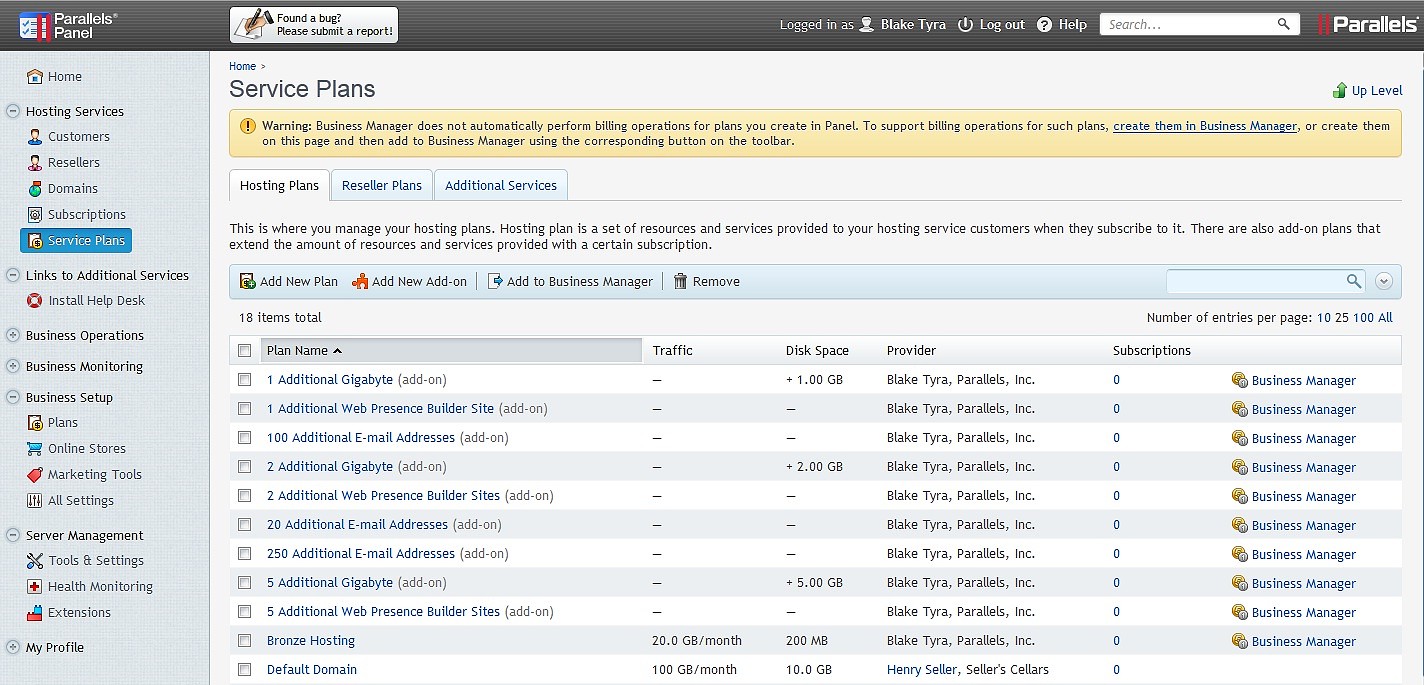Click the Up Level arrow icon
1424x685 pixels.
[1340, 90]
